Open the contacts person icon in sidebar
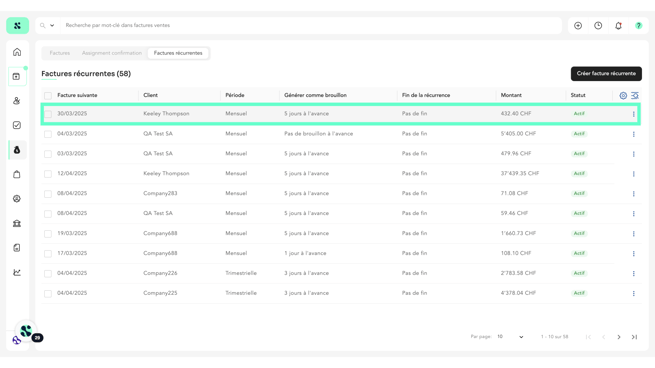Screen dimensions: 655x368 click(x=17, y=101)
